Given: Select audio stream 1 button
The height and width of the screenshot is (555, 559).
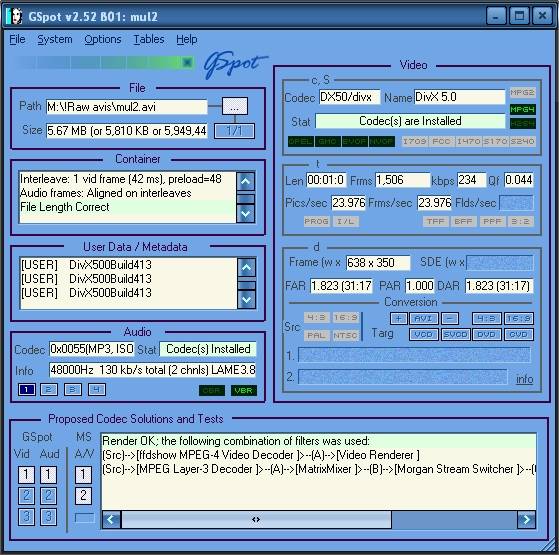Looking at the screenshot, I should click(27, 390).
